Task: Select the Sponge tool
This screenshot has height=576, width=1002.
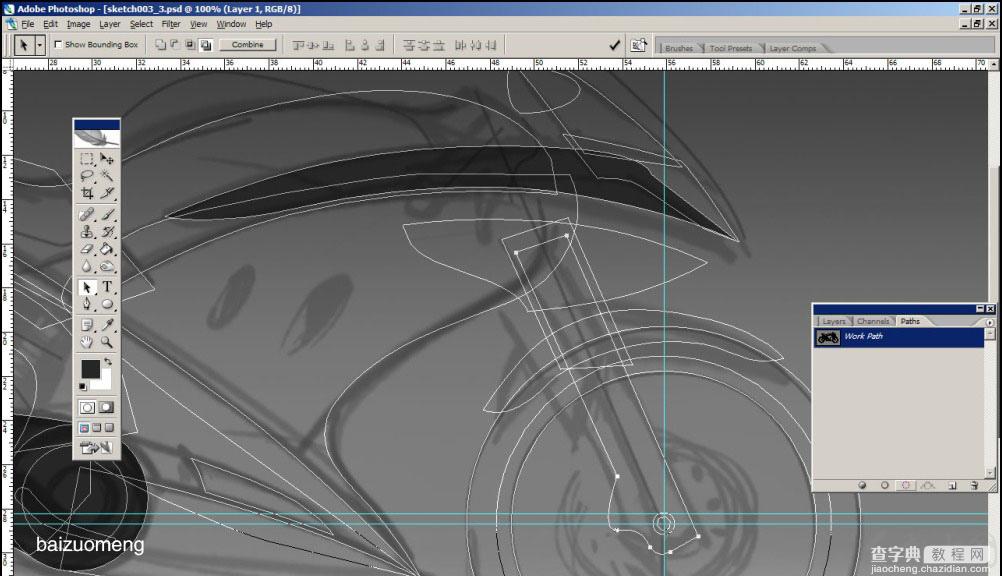Action: [107, 266]
